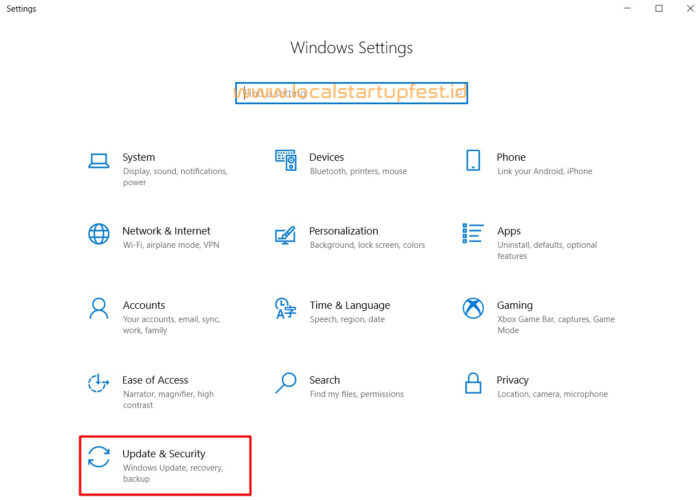Open the Accounts text label
Screen dimensions: 700x500
click(144, 305)
